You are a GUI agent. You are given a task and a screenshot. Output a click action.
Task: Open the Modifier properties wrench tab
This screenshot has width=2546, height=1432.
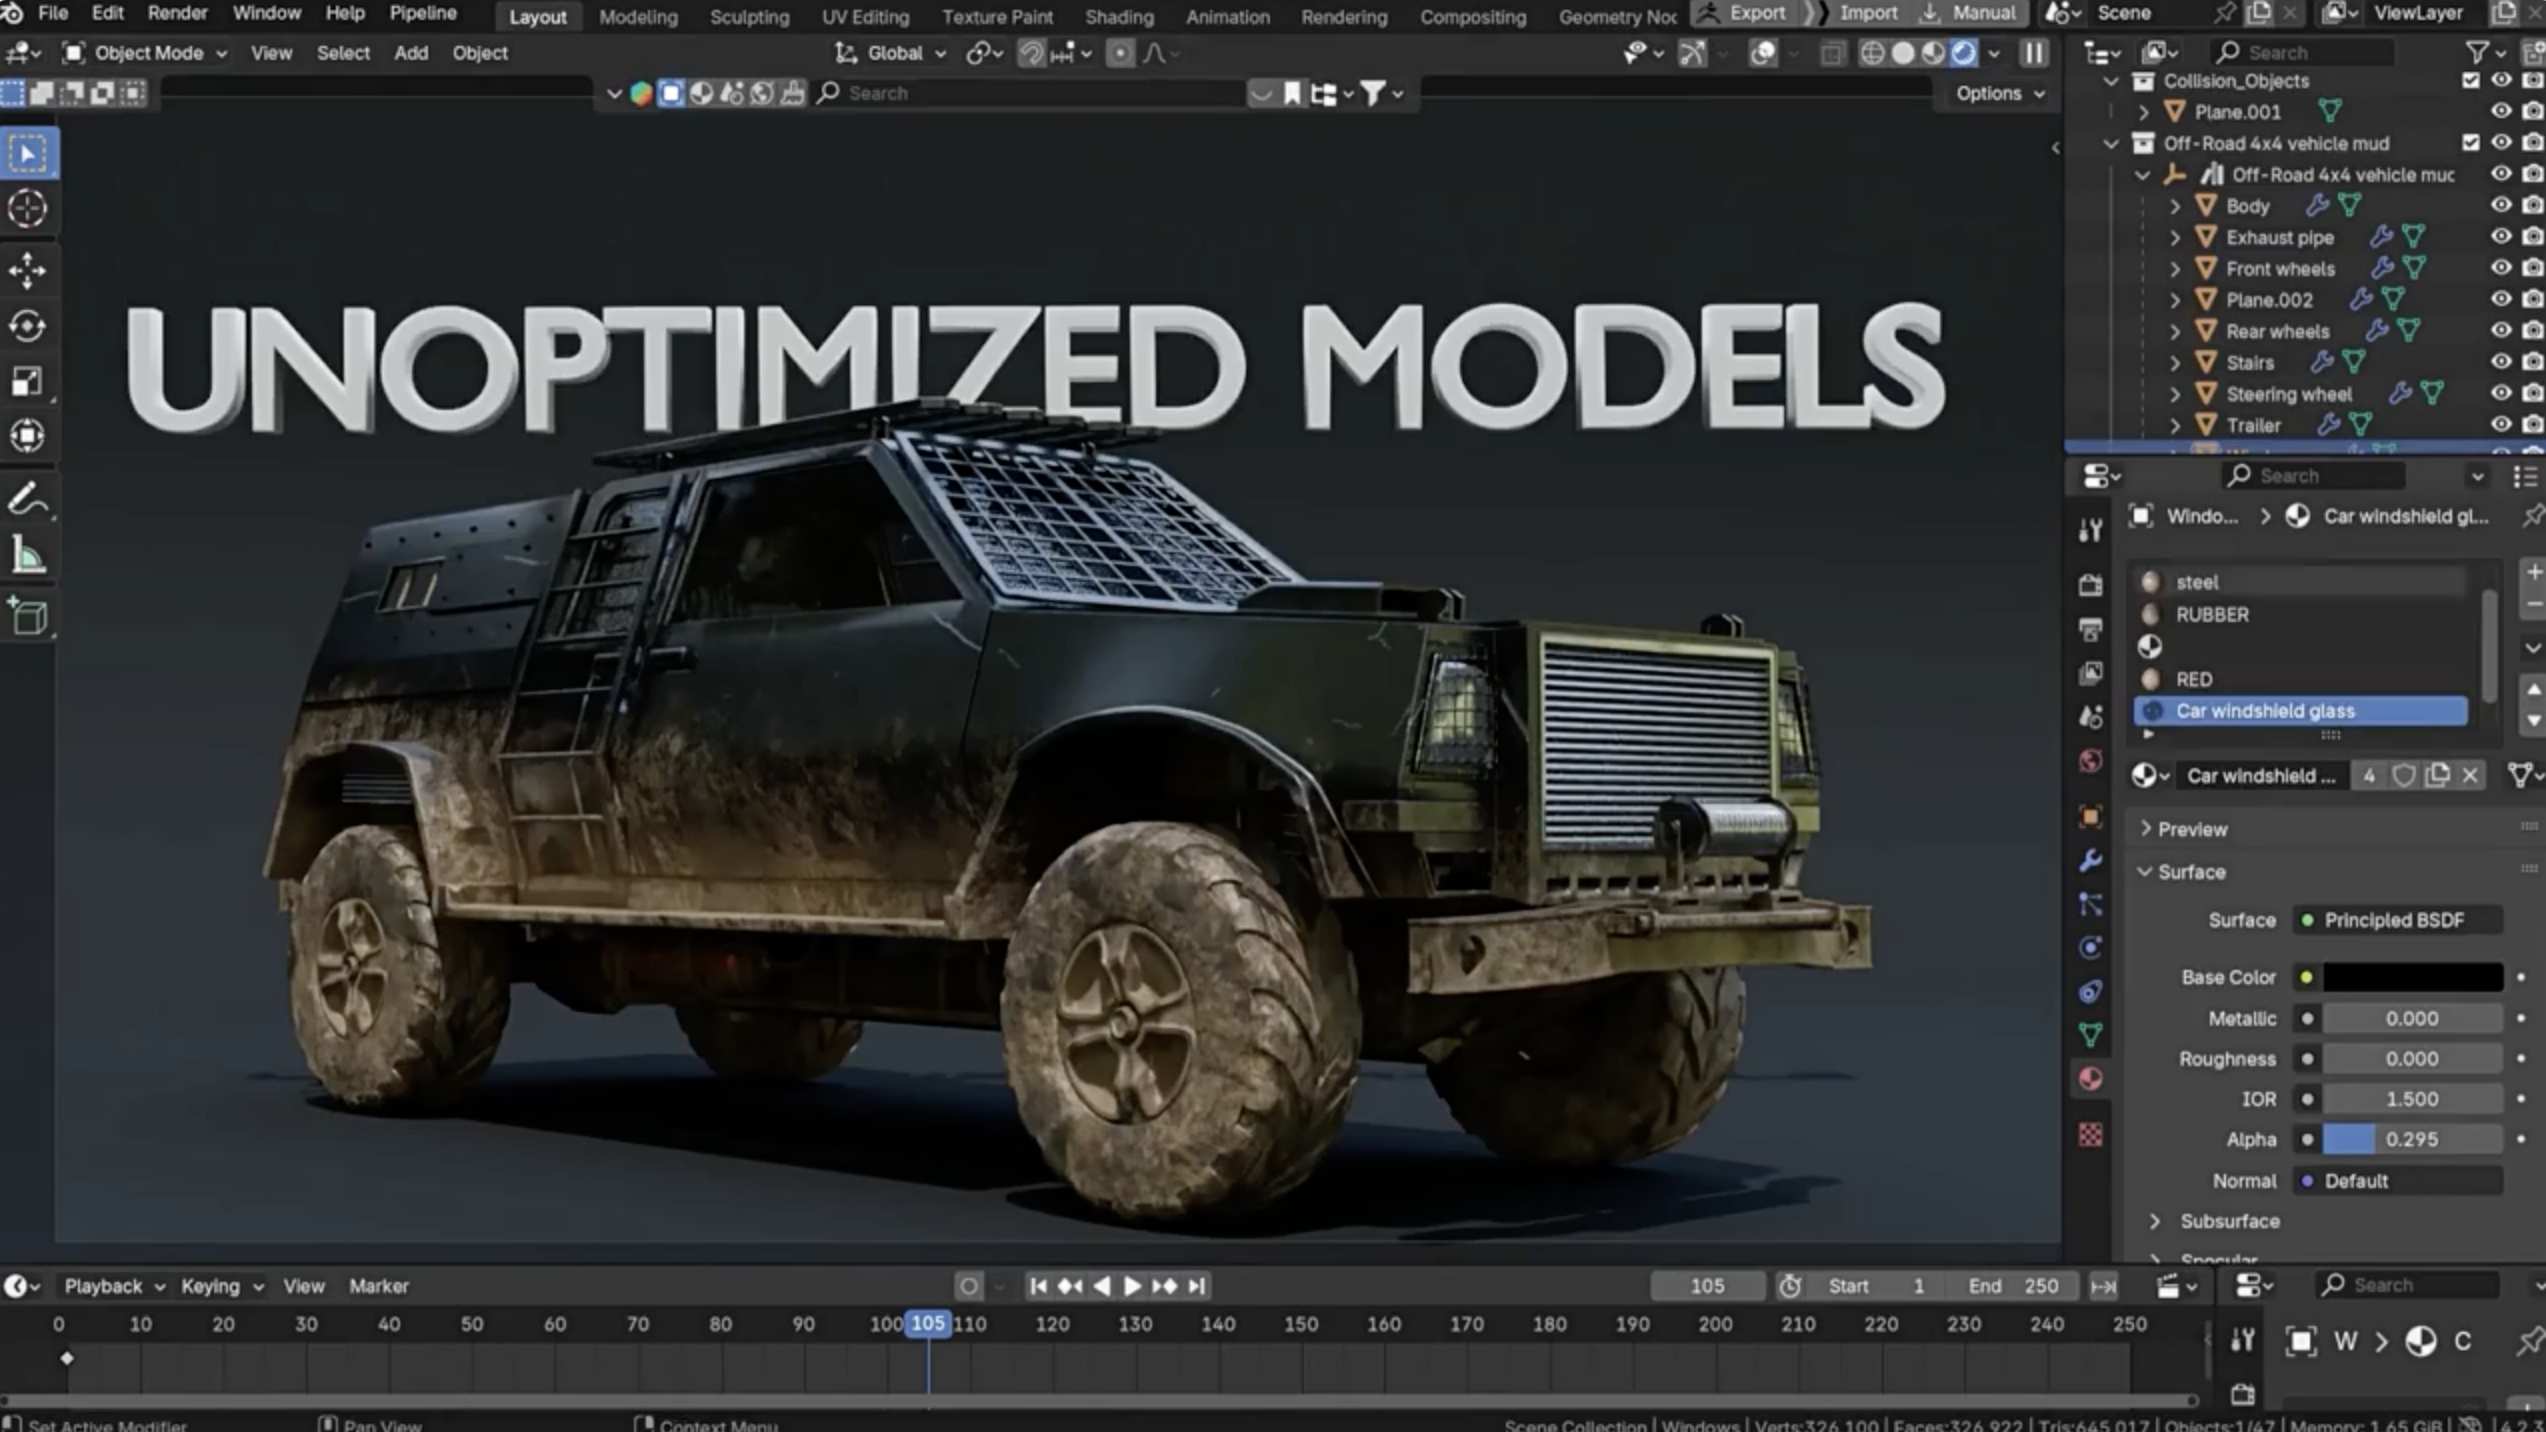coord(2090,861)
